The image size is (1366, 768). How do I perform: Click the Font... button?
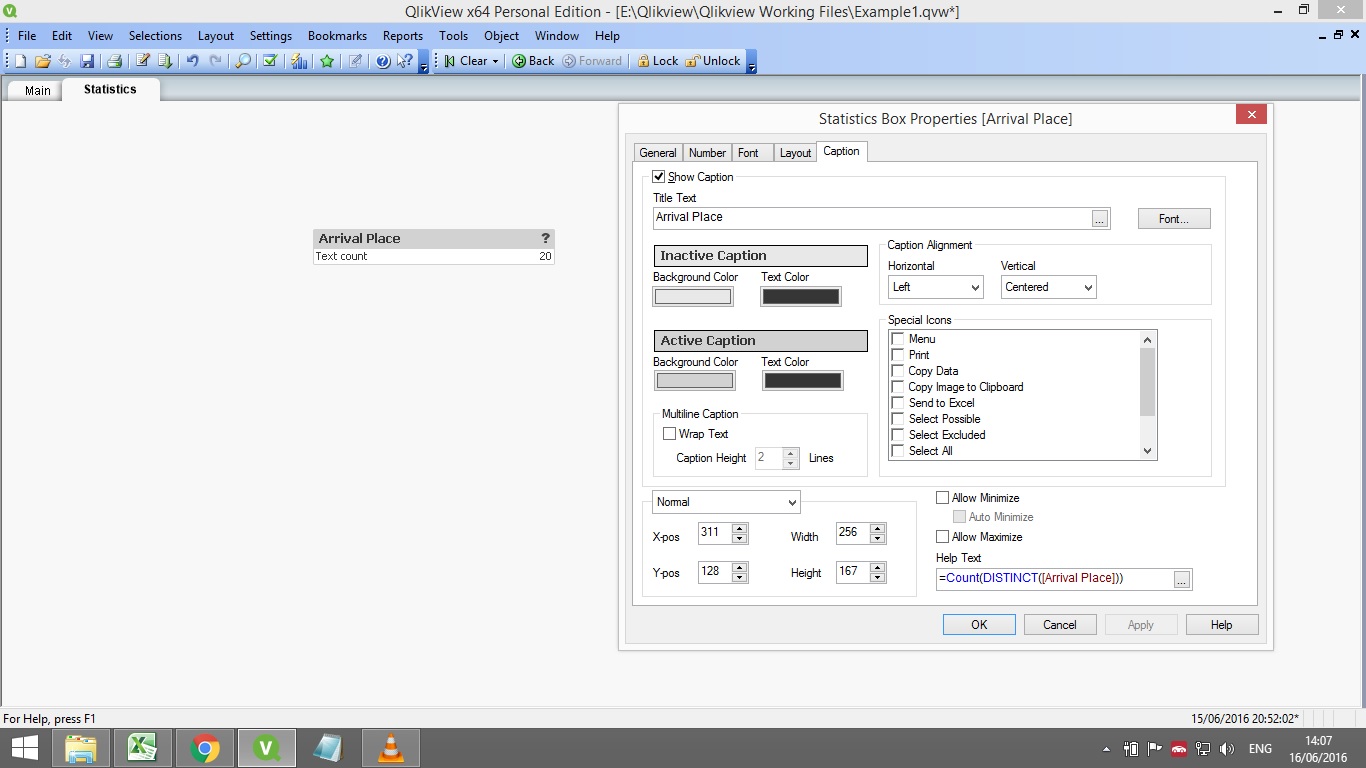click(1173, 219)
